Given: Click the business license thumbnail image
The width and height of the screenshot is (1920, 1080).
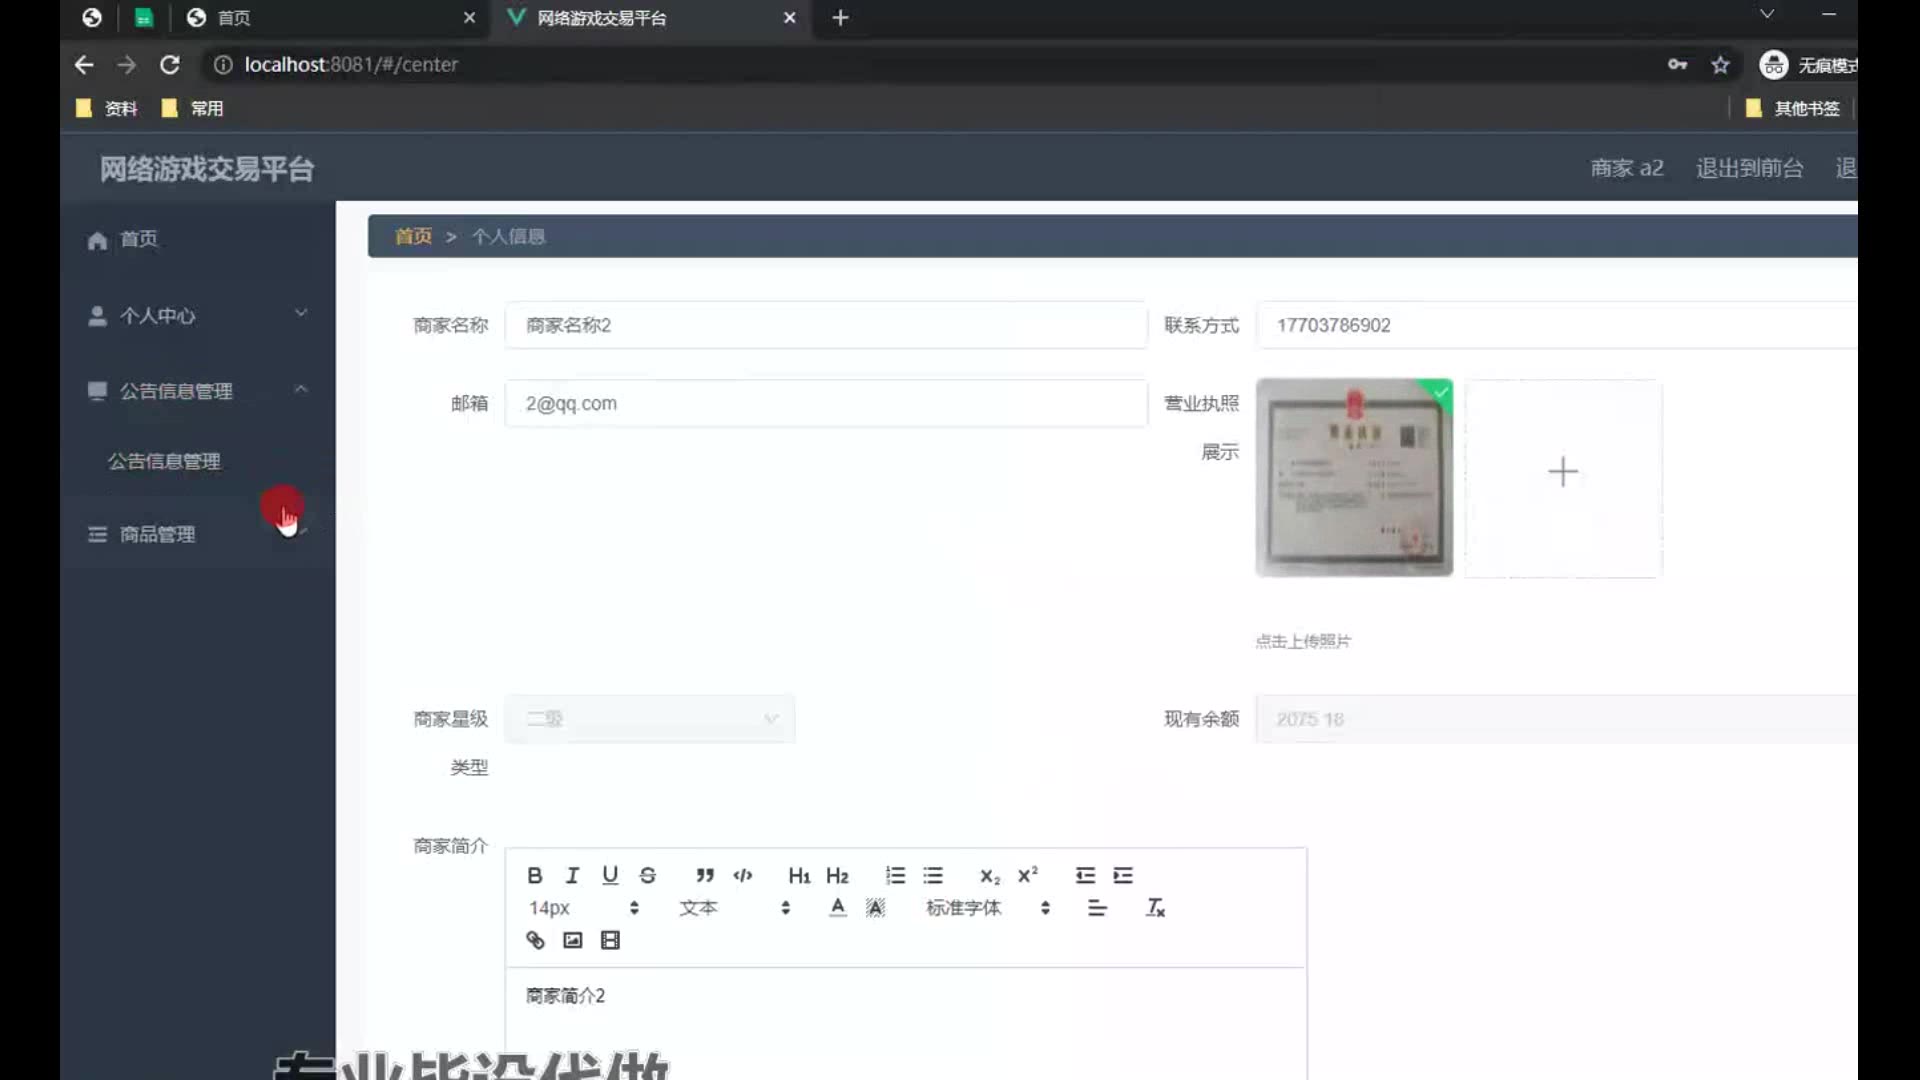Looking at the screenshot, I should coord(1353,478).
